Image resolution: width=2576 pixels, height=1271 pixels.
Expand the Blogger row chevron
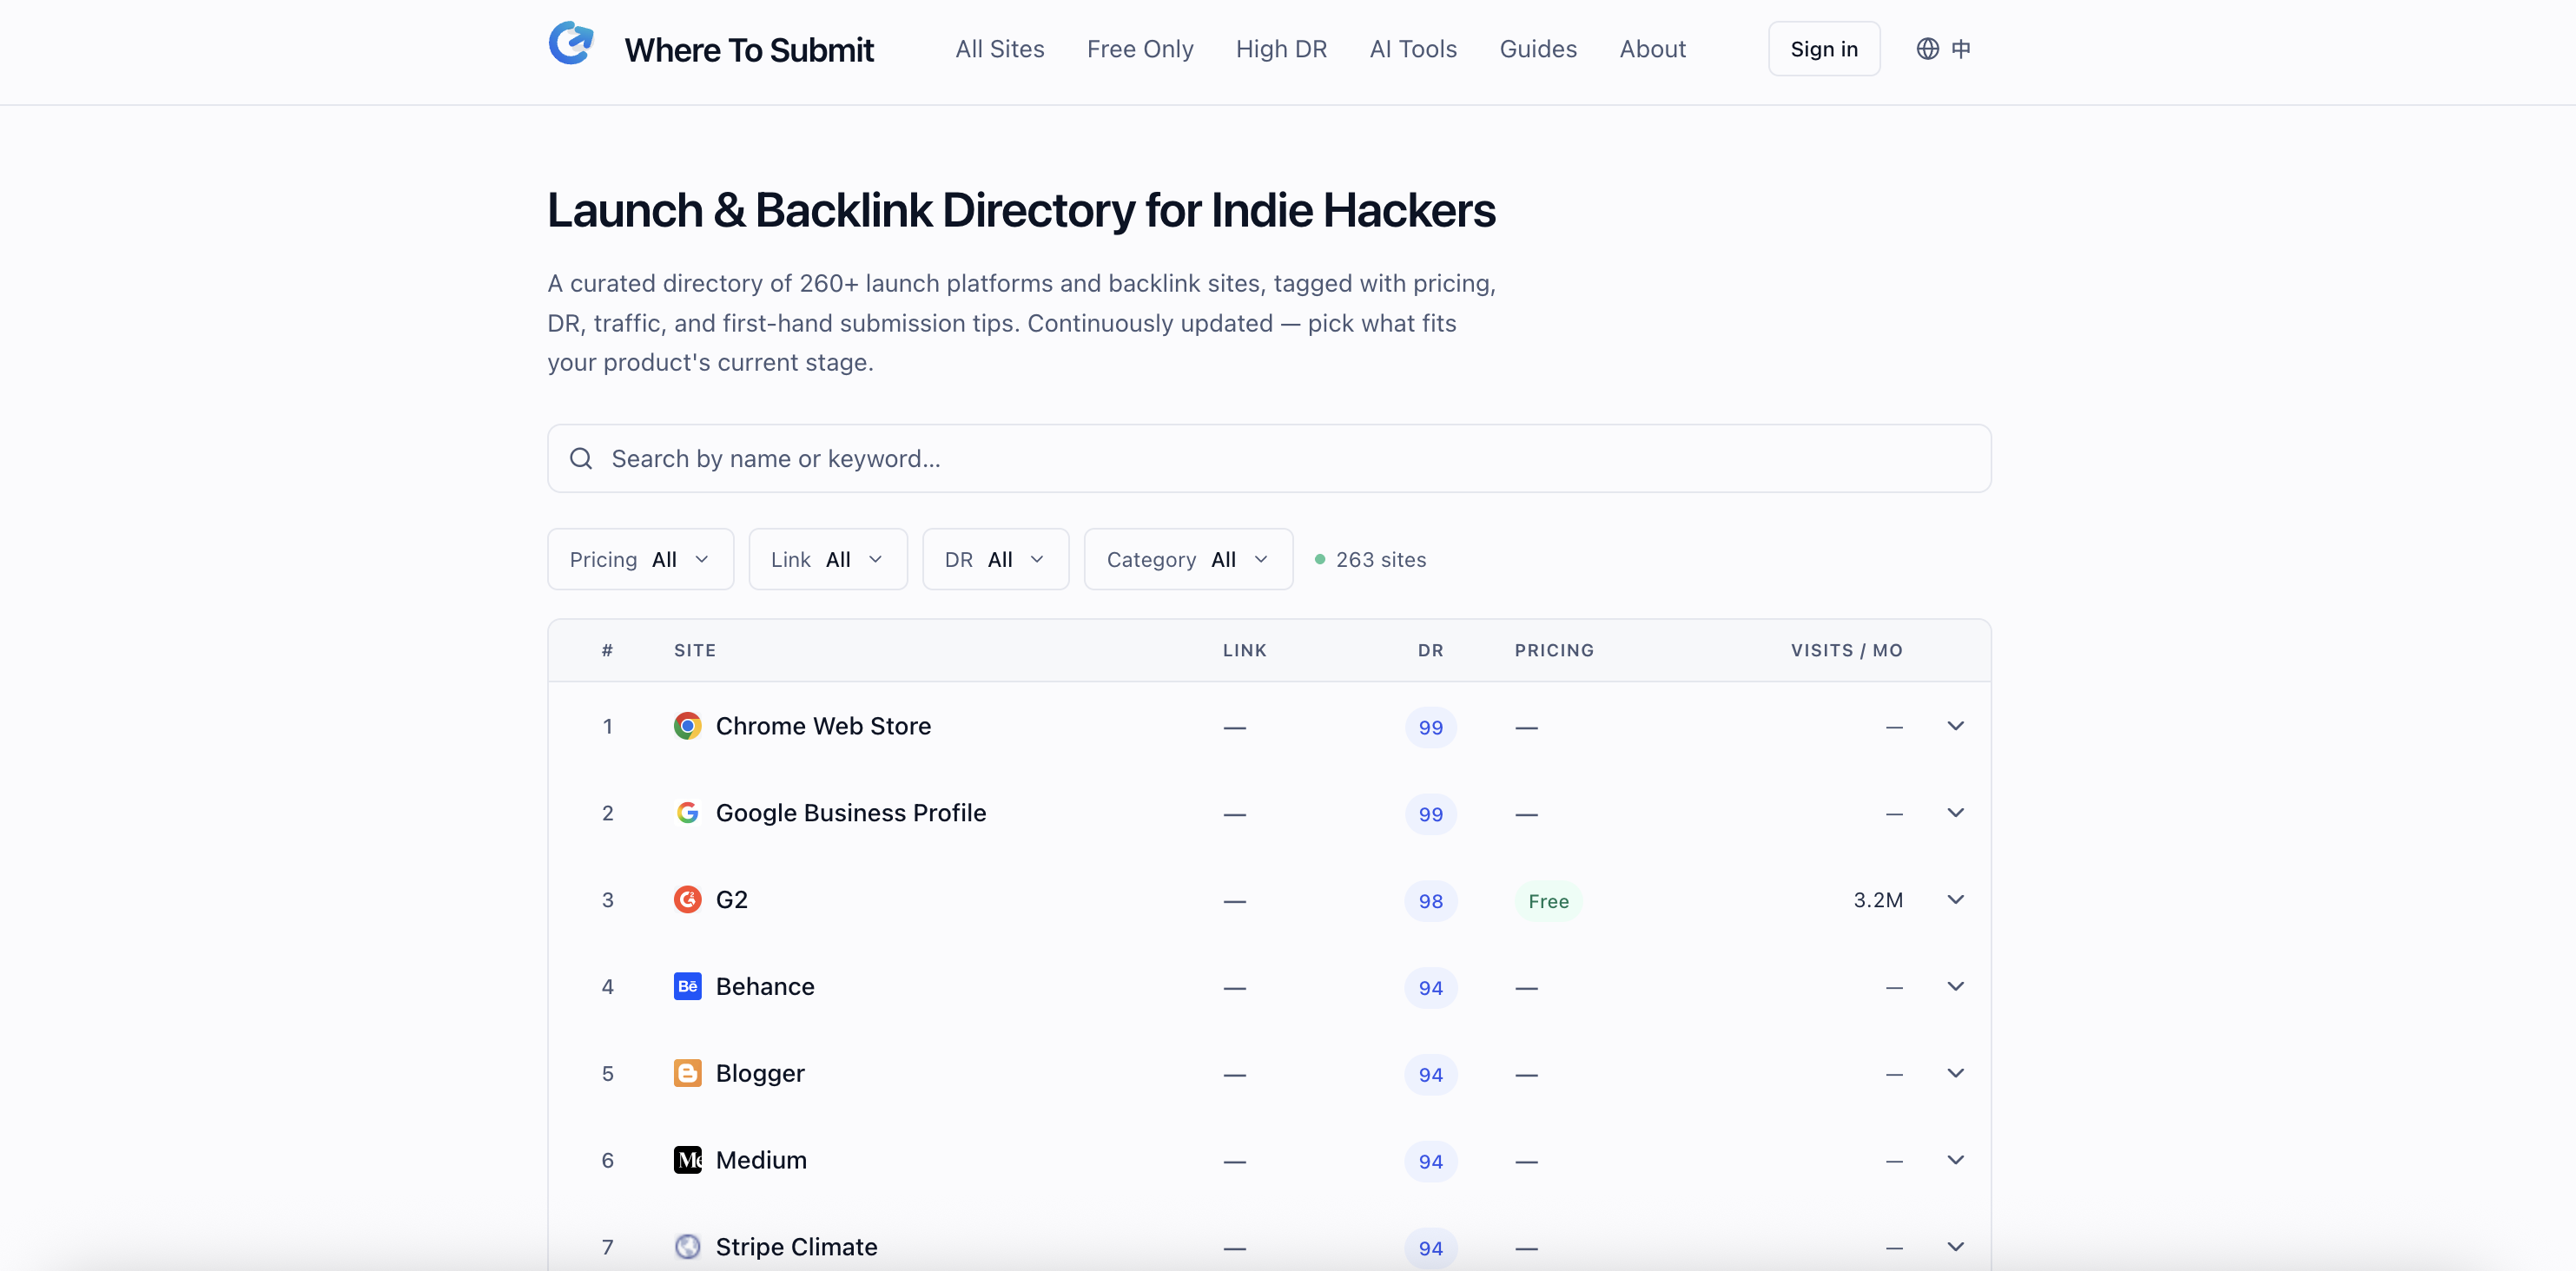[x=1956, y=1074]
